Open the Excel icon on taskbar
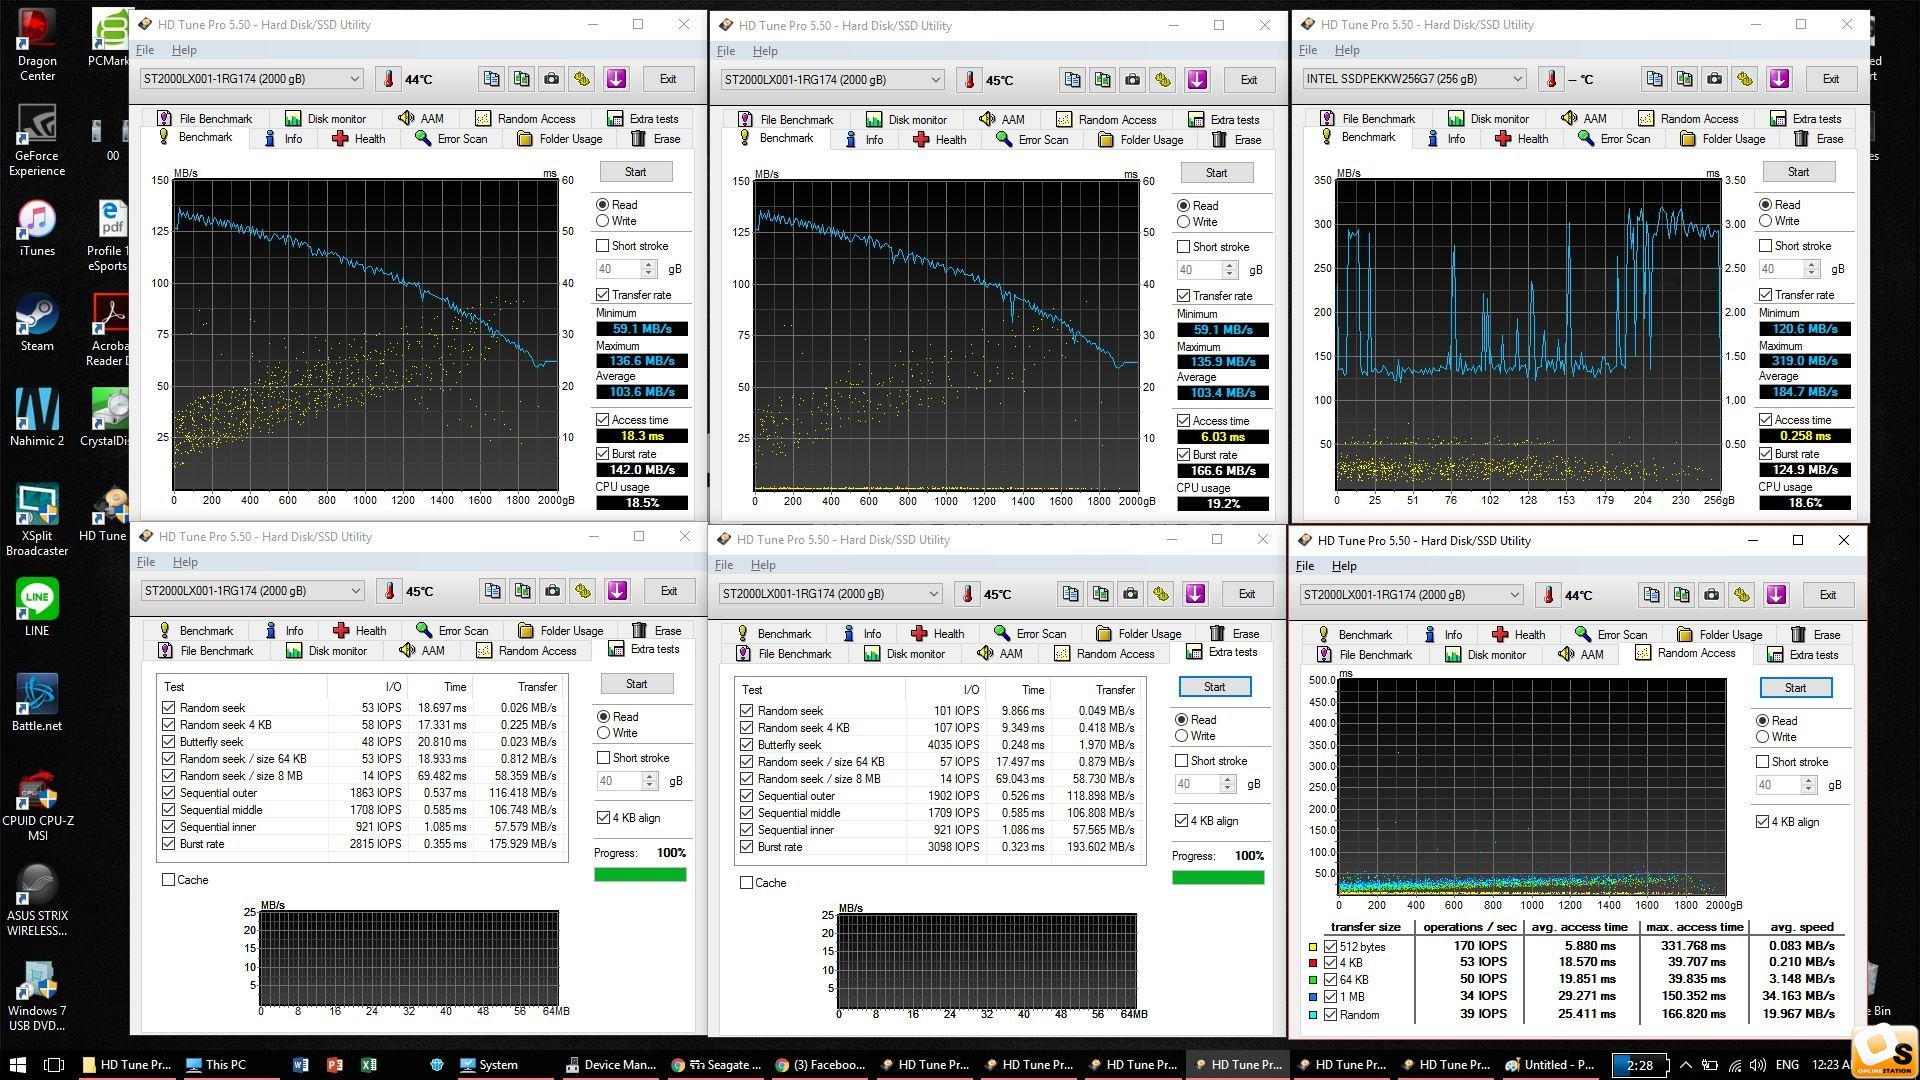 [369, 1065]
